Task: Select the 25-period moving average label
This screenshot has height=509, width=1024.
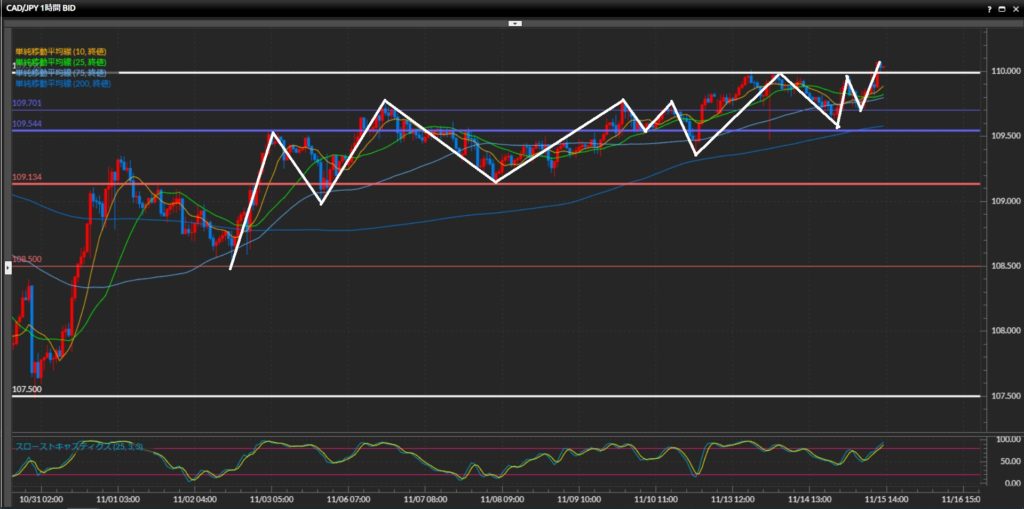Action: [x=61, y=62]
